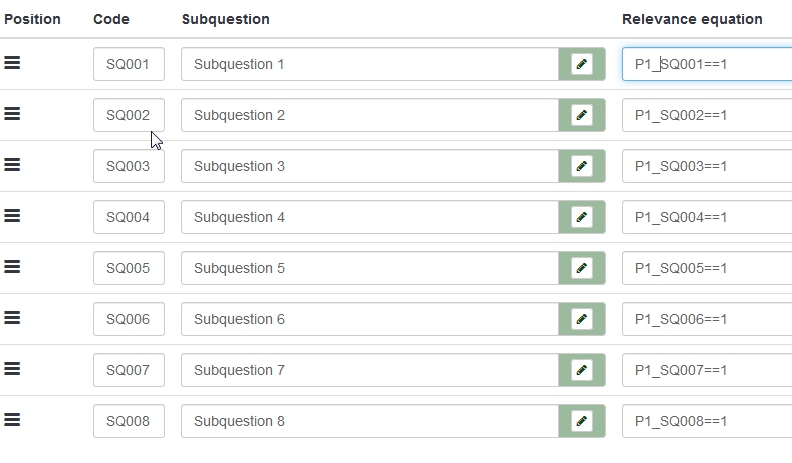Click the drag handle for row SQ001
The image size is (792, 463).
[x=12, y=63]
